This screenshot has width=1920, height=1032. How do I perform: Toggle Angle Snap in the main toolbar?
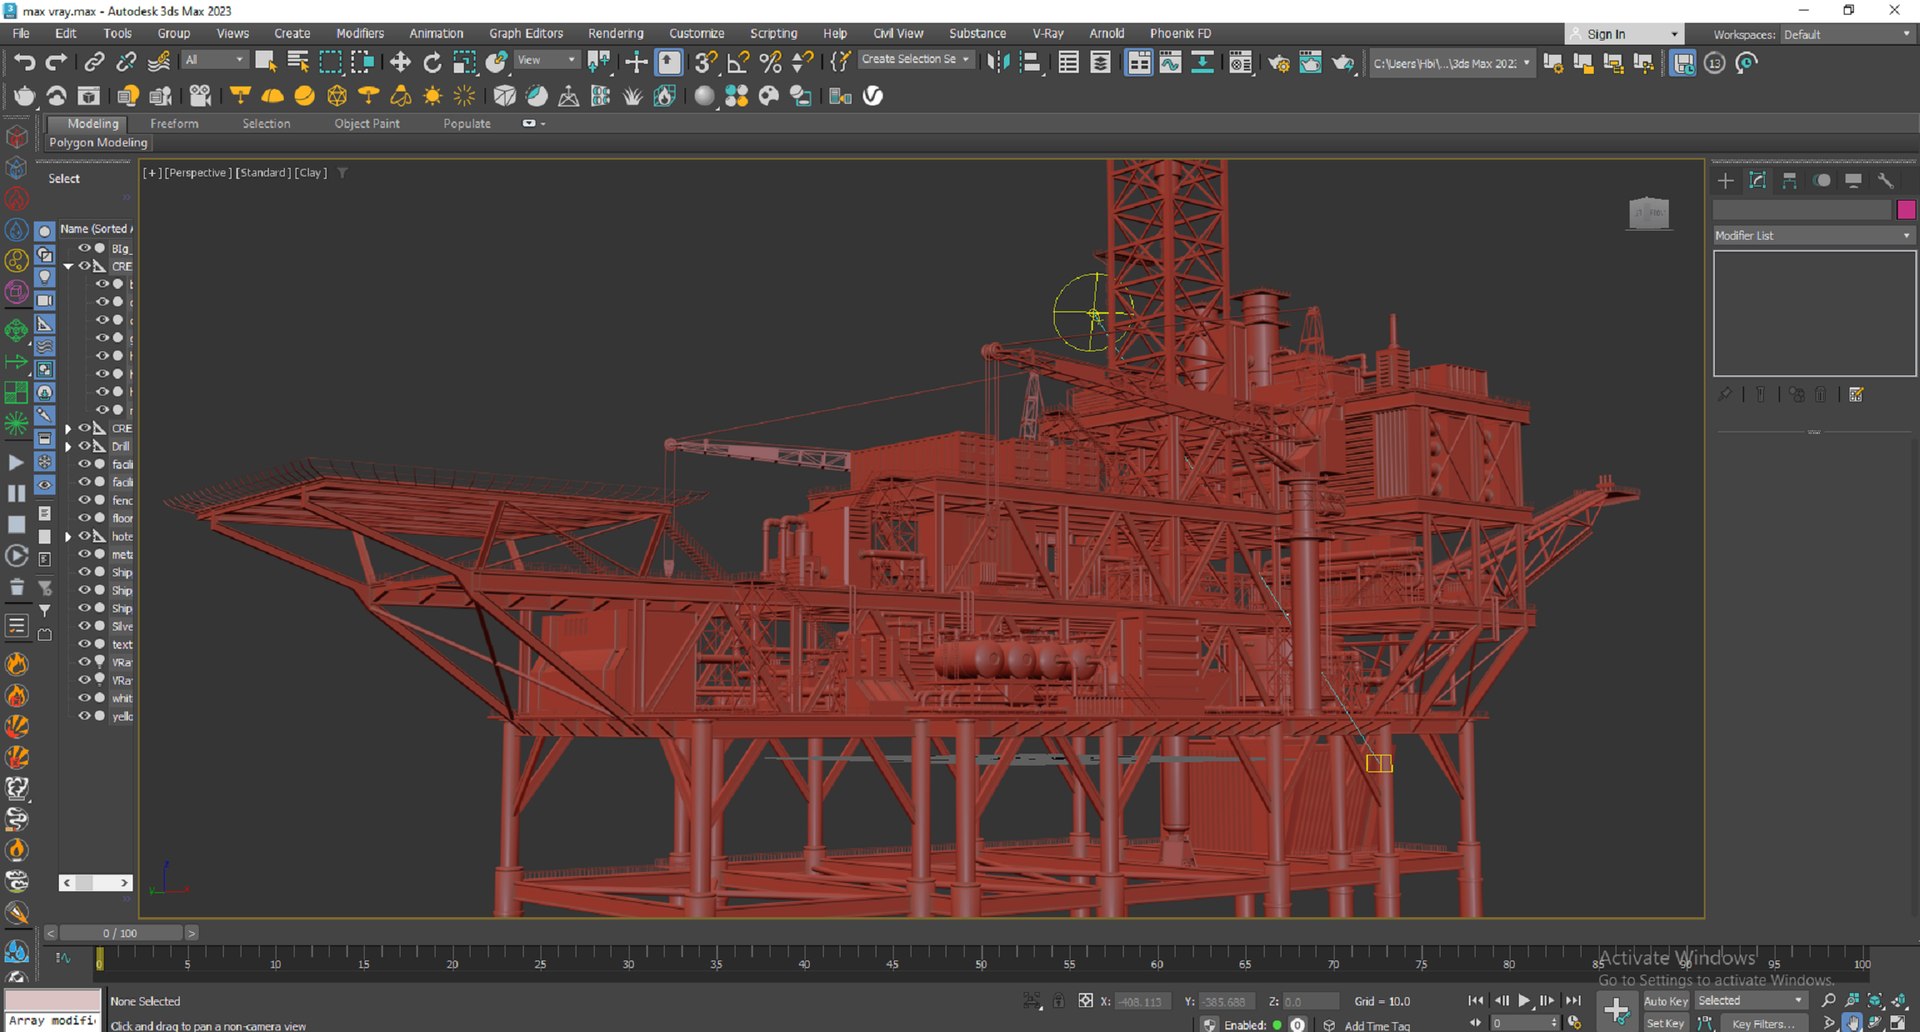[738, 62]
